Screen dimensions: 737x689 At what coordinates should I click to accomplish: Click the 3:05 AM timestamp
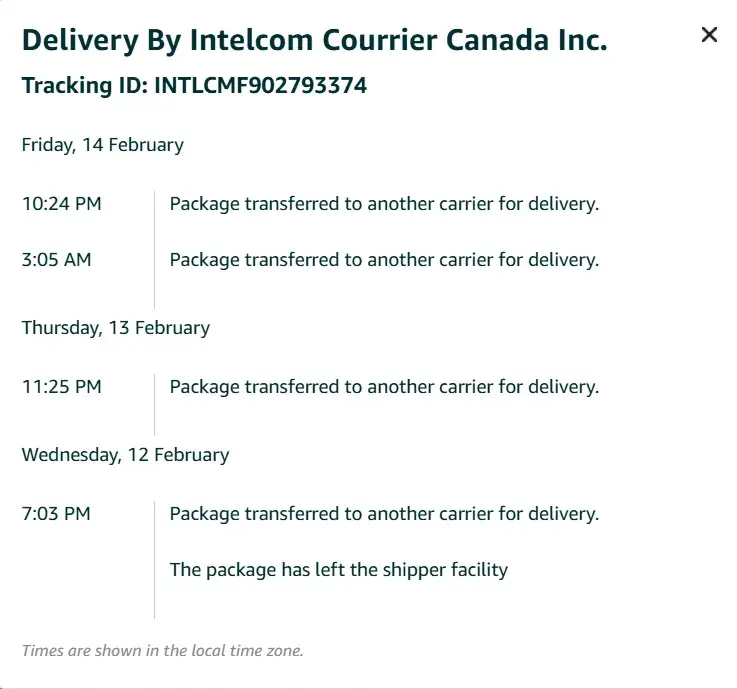57,260
